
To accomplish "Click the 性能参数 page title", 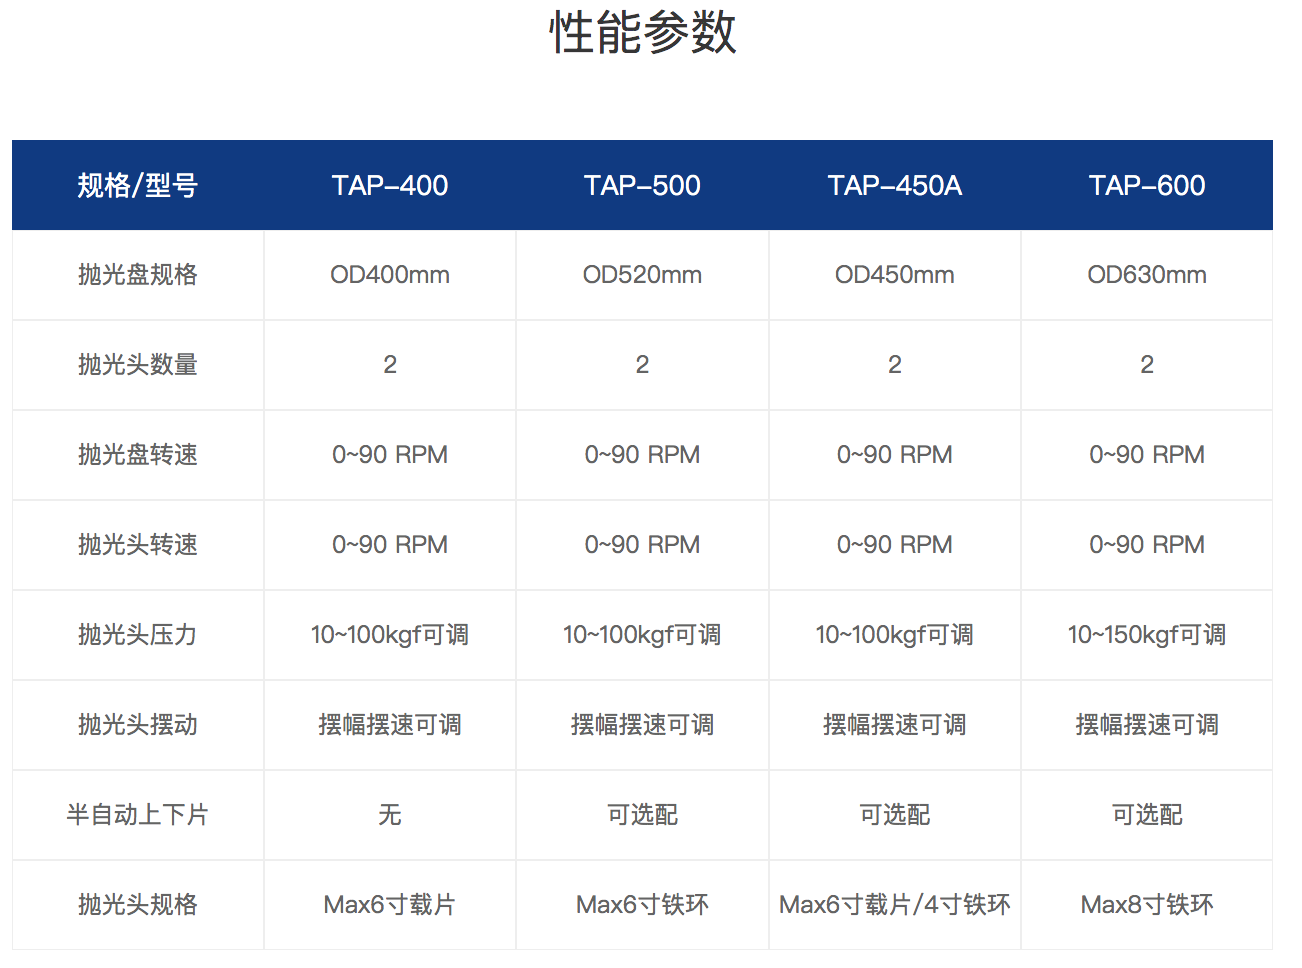I will [642, 32].
